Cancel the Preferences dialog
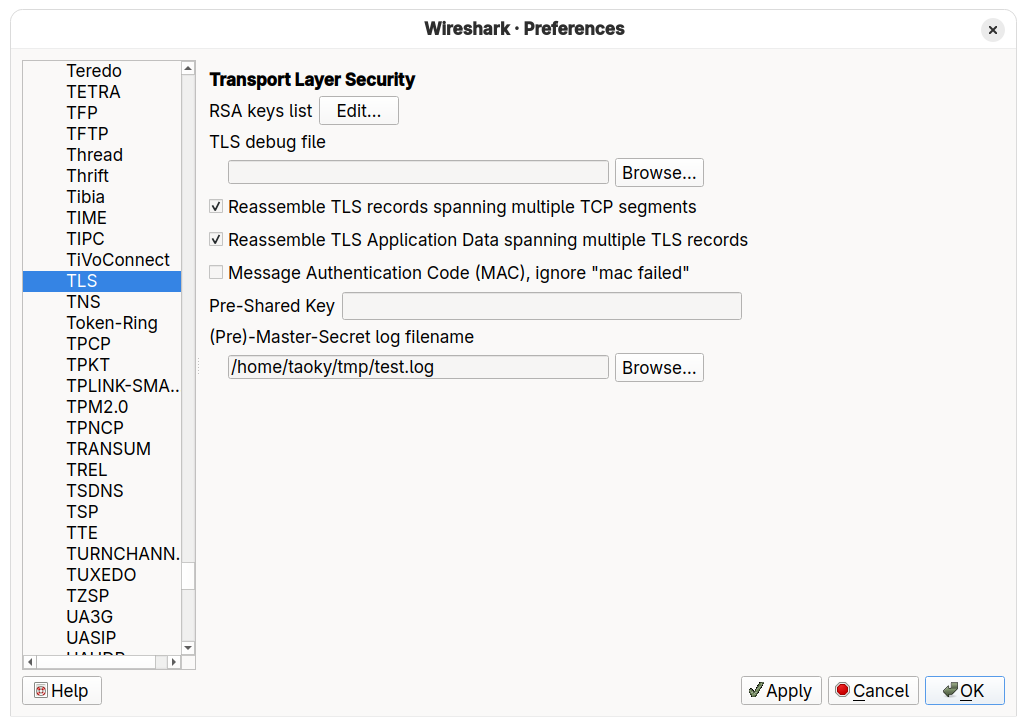1027x727 pixels. pos(872,690)
